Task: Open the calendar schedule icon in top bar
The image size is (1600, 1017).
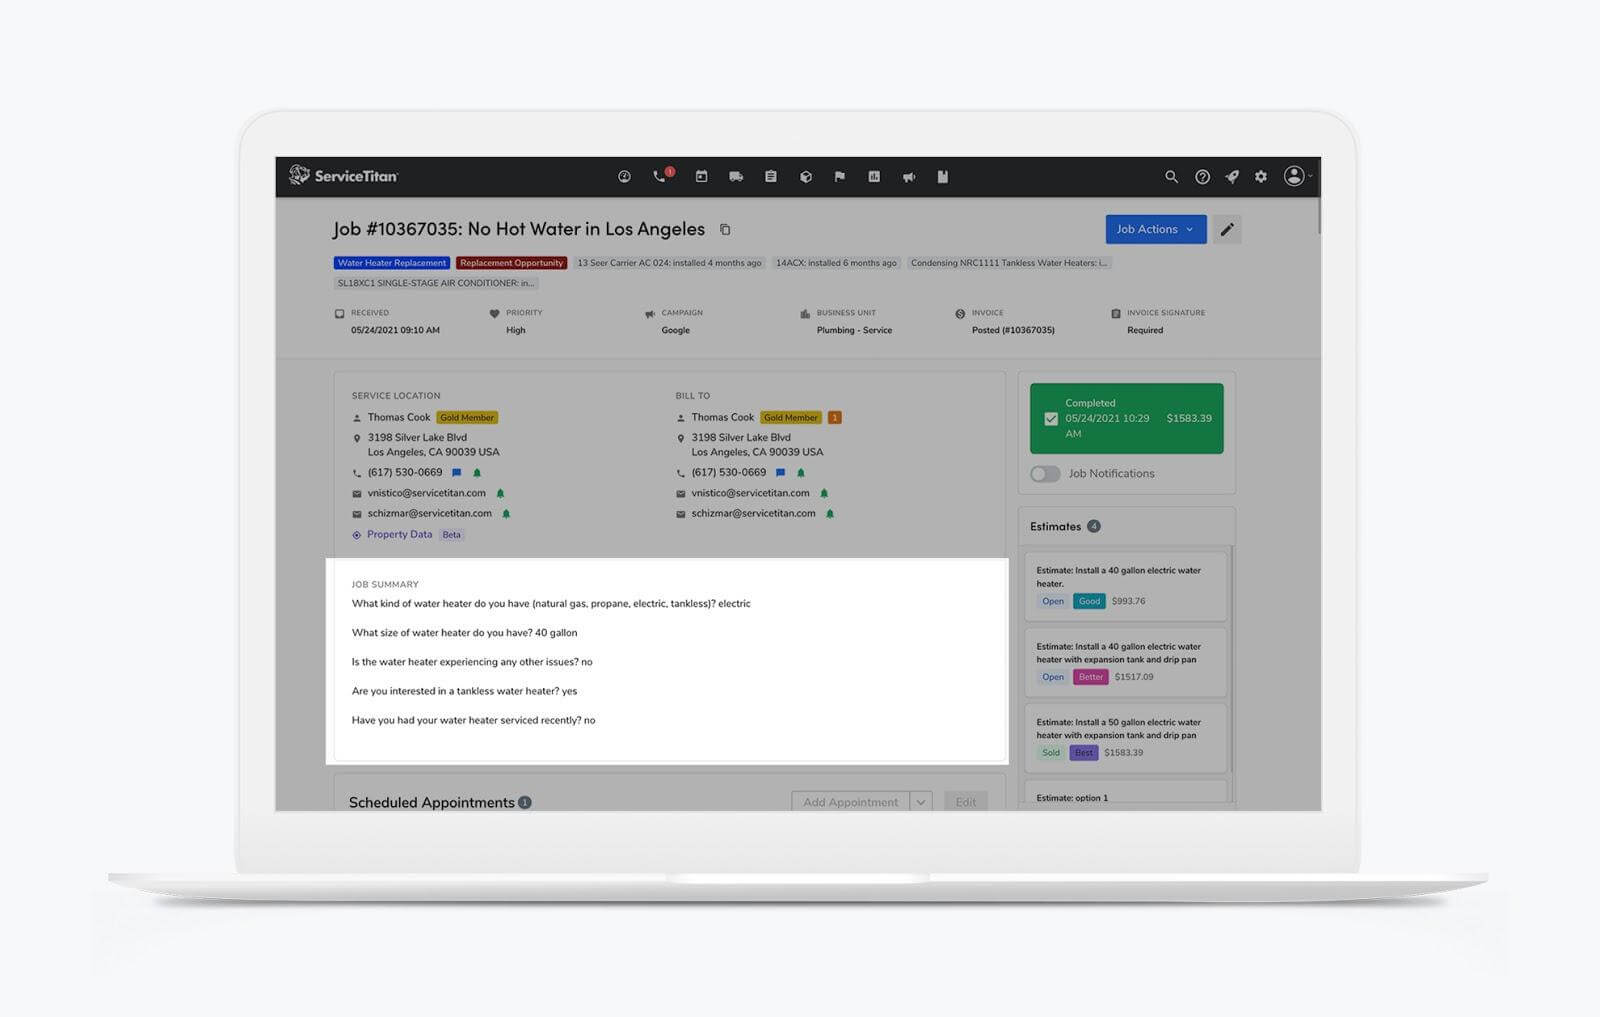Action: click(701, 176)
